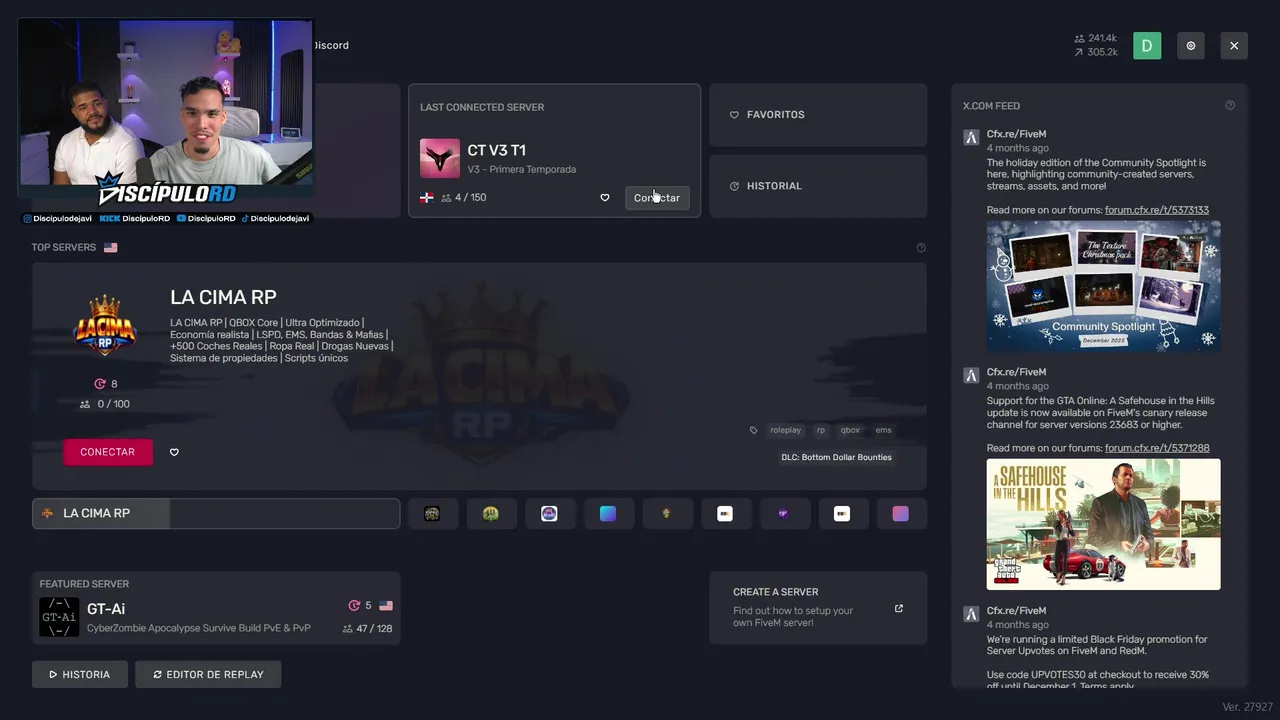Click external link icon in Create a Server
1280x720 pixels.
tap(899, 609)
